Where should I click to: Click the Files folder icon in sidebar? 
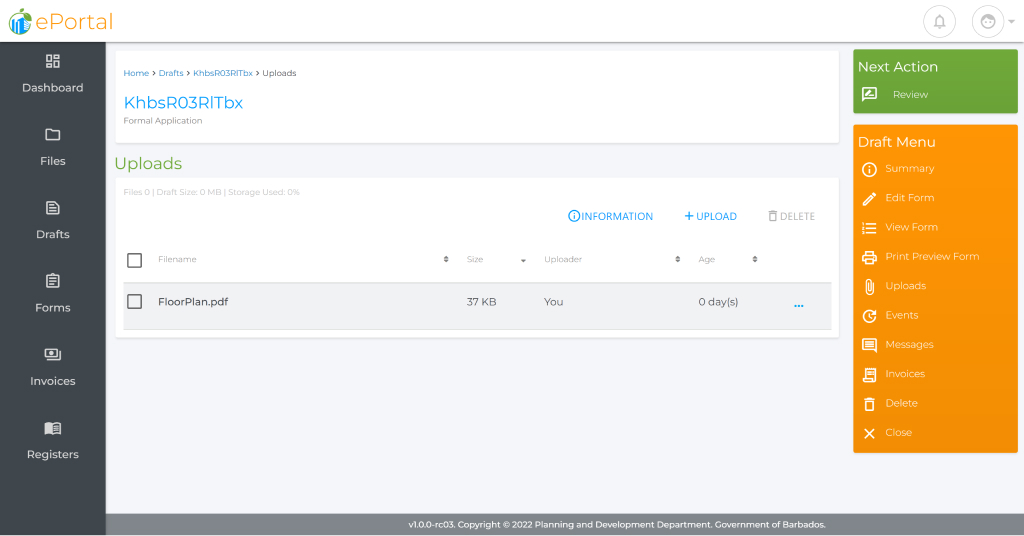(53, 134)
